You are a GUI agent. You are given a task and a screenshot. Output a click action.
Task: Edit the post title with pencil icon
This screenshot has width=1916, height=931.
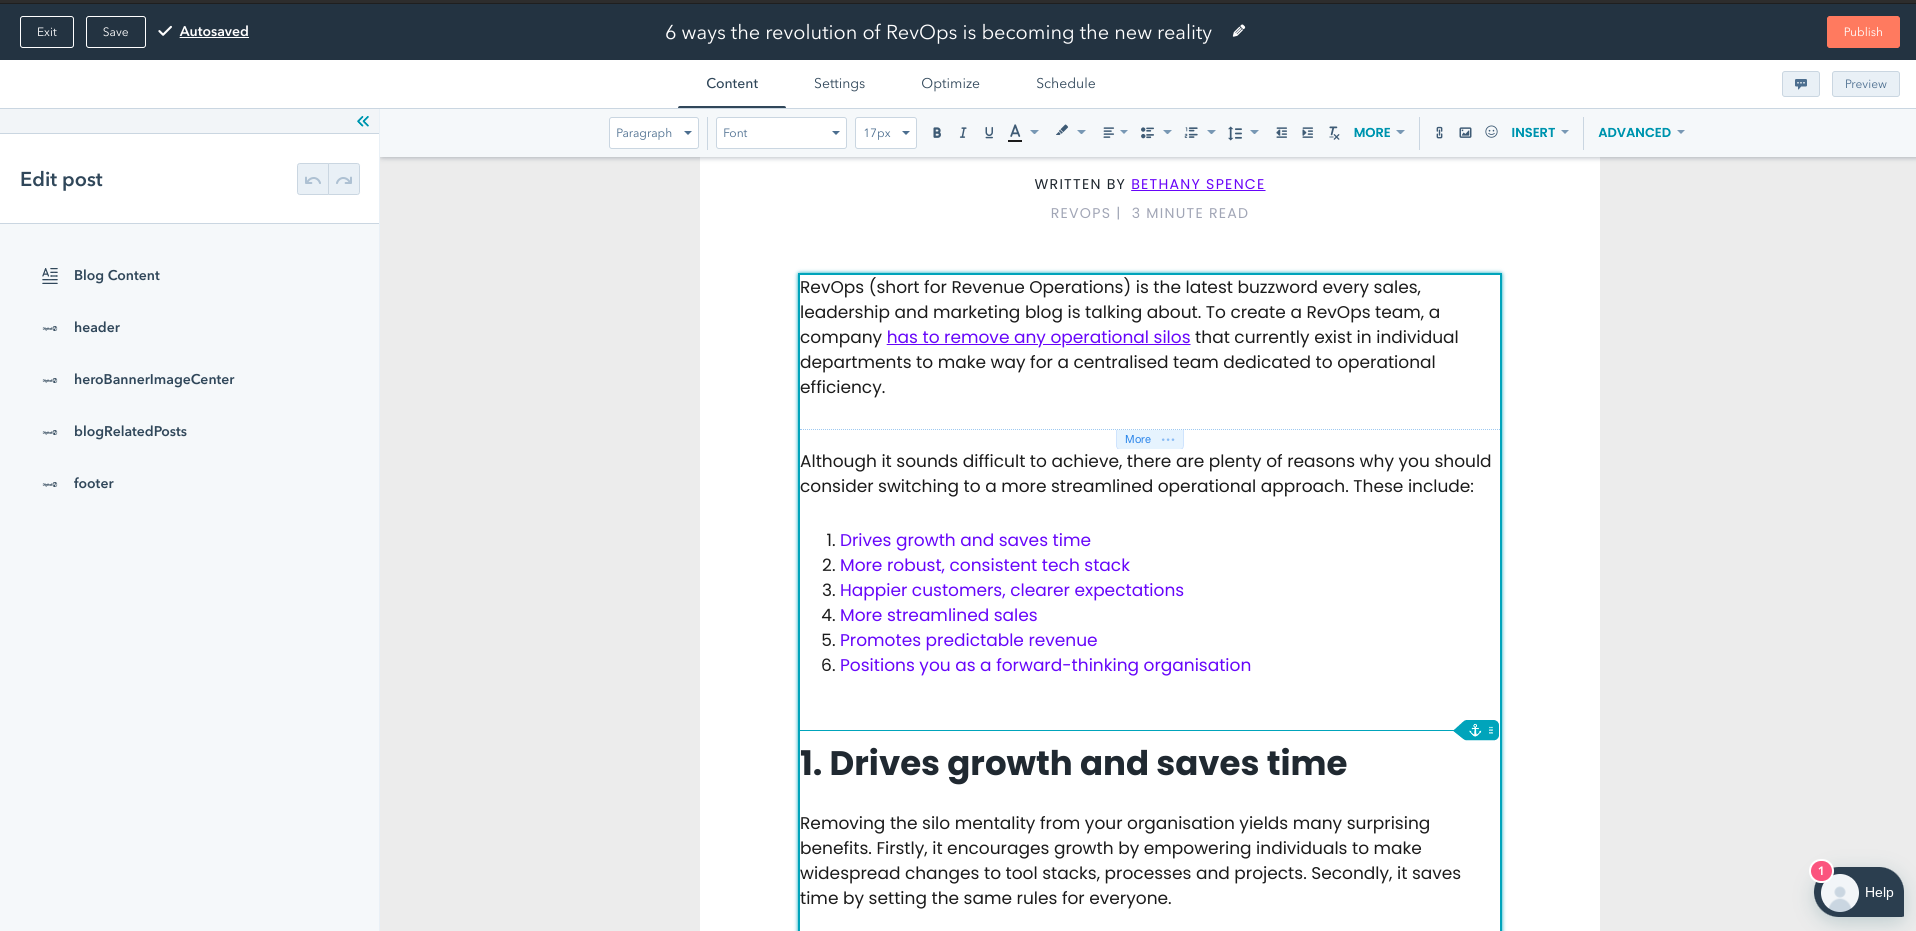(1239, 32)
